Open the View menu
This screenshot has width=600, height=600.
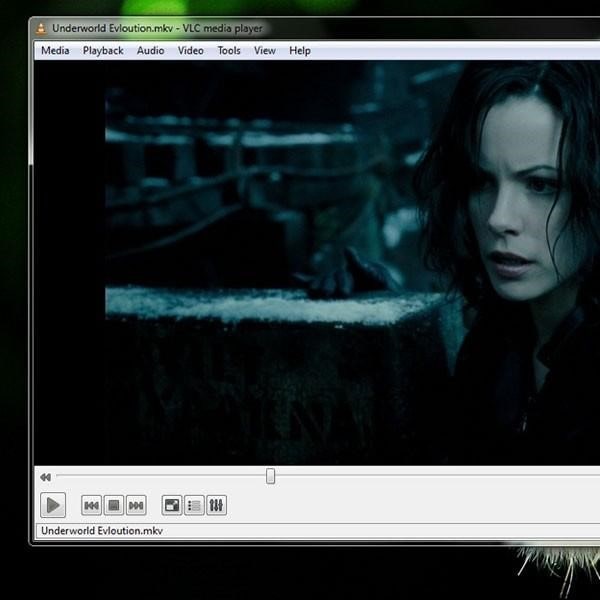[264, 51]
